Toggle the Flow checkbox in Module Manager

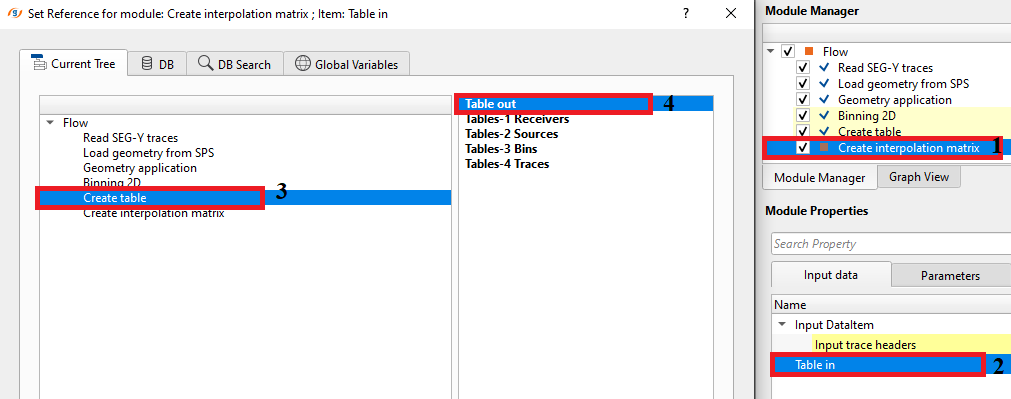click(x=787, y=51)
